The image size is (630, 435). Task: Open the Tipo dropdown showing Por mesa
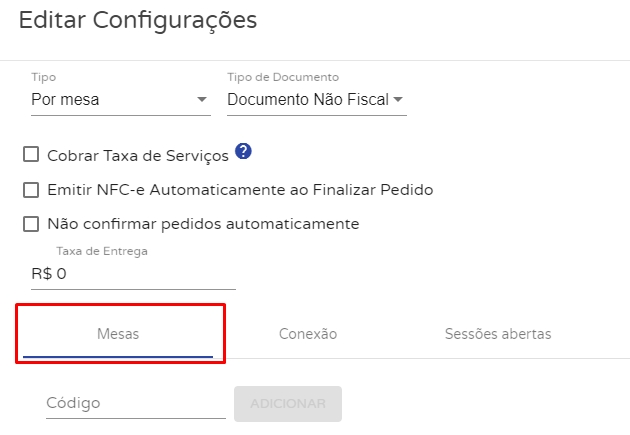click(110, 99)
